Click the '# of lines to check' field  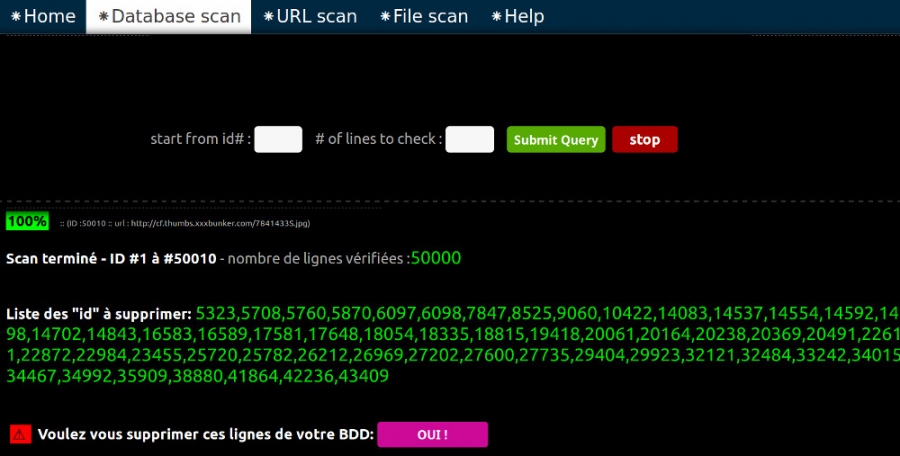pyautogui.click(x=469, y=139)
